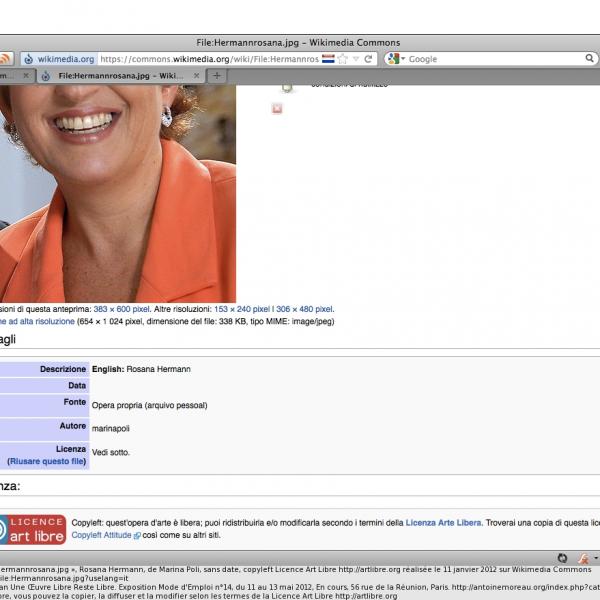Click the 'Vedi sotto.' licence text
The width and height of the screenshot is (600, 600).
coord(111,452)
